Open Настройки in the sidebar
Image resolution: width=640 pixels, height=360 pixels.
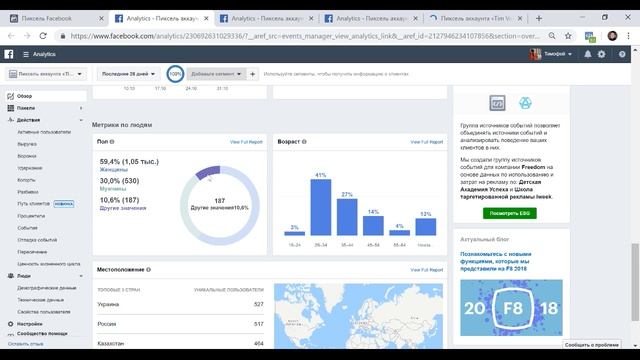29,324
